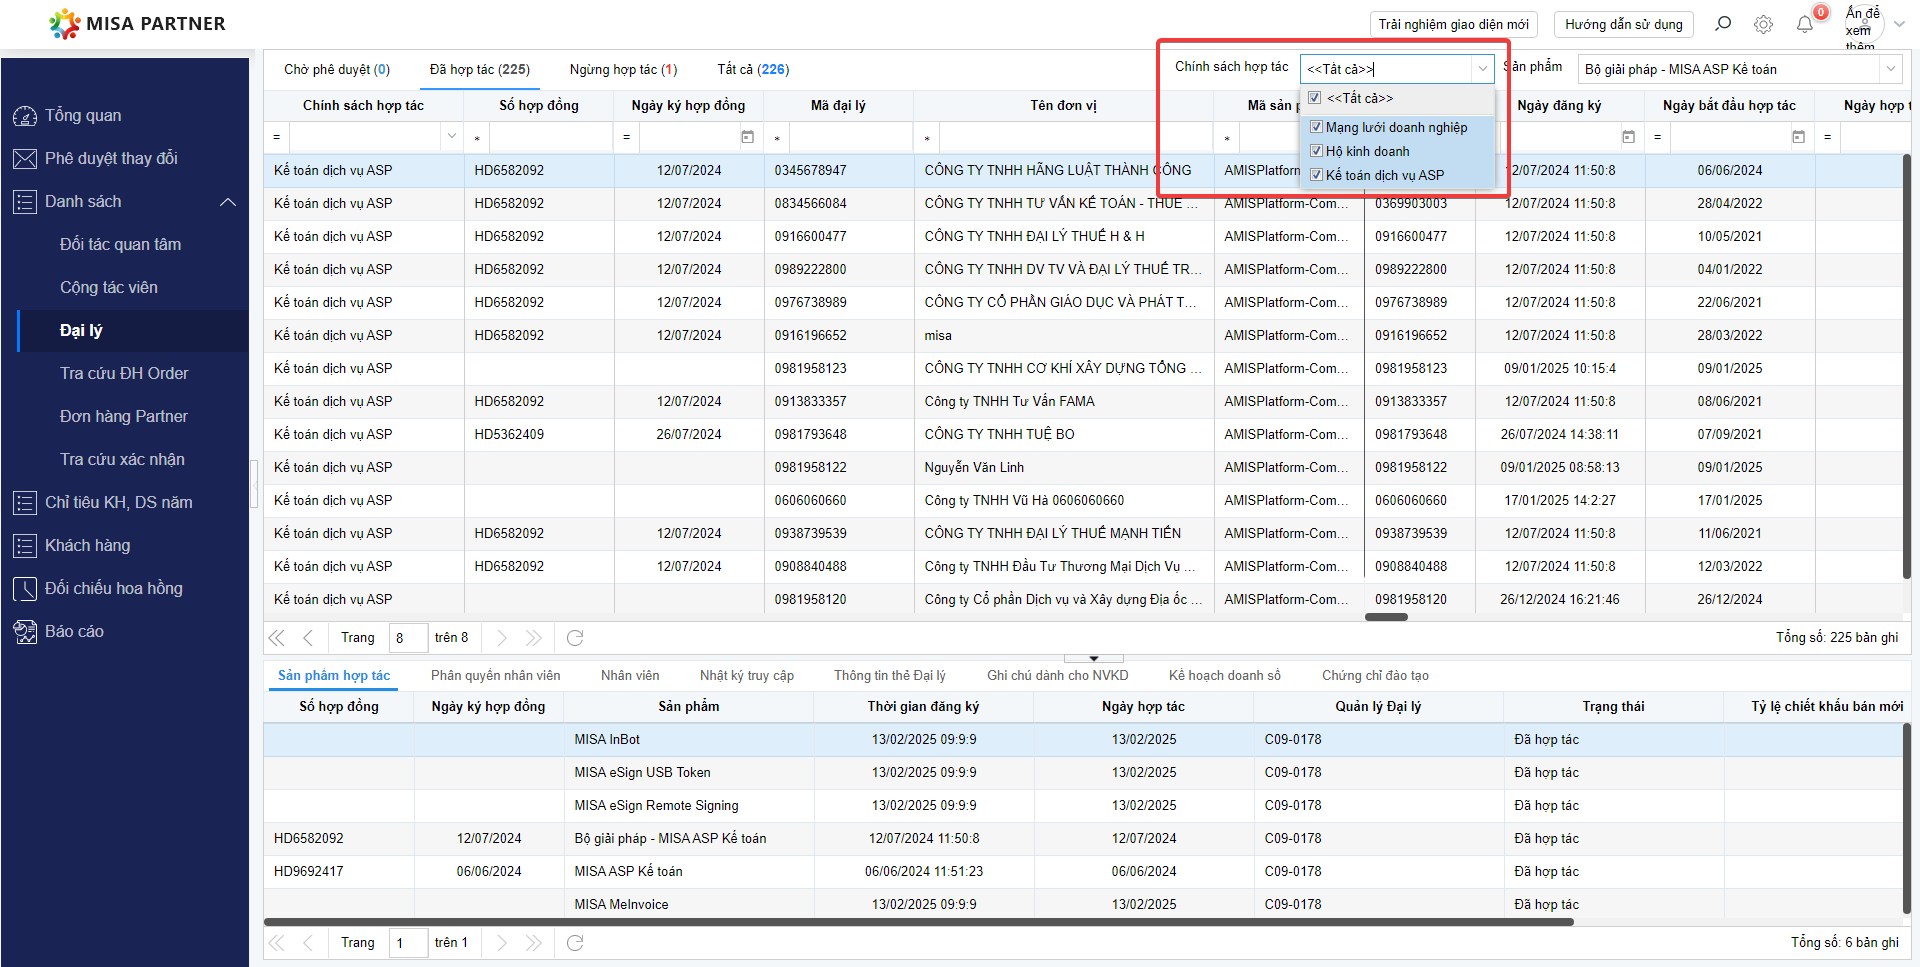Open Chính sách hợp tác column filter dropdown
The width and height of the screenshot is (1920, 967).
[452, 137]
